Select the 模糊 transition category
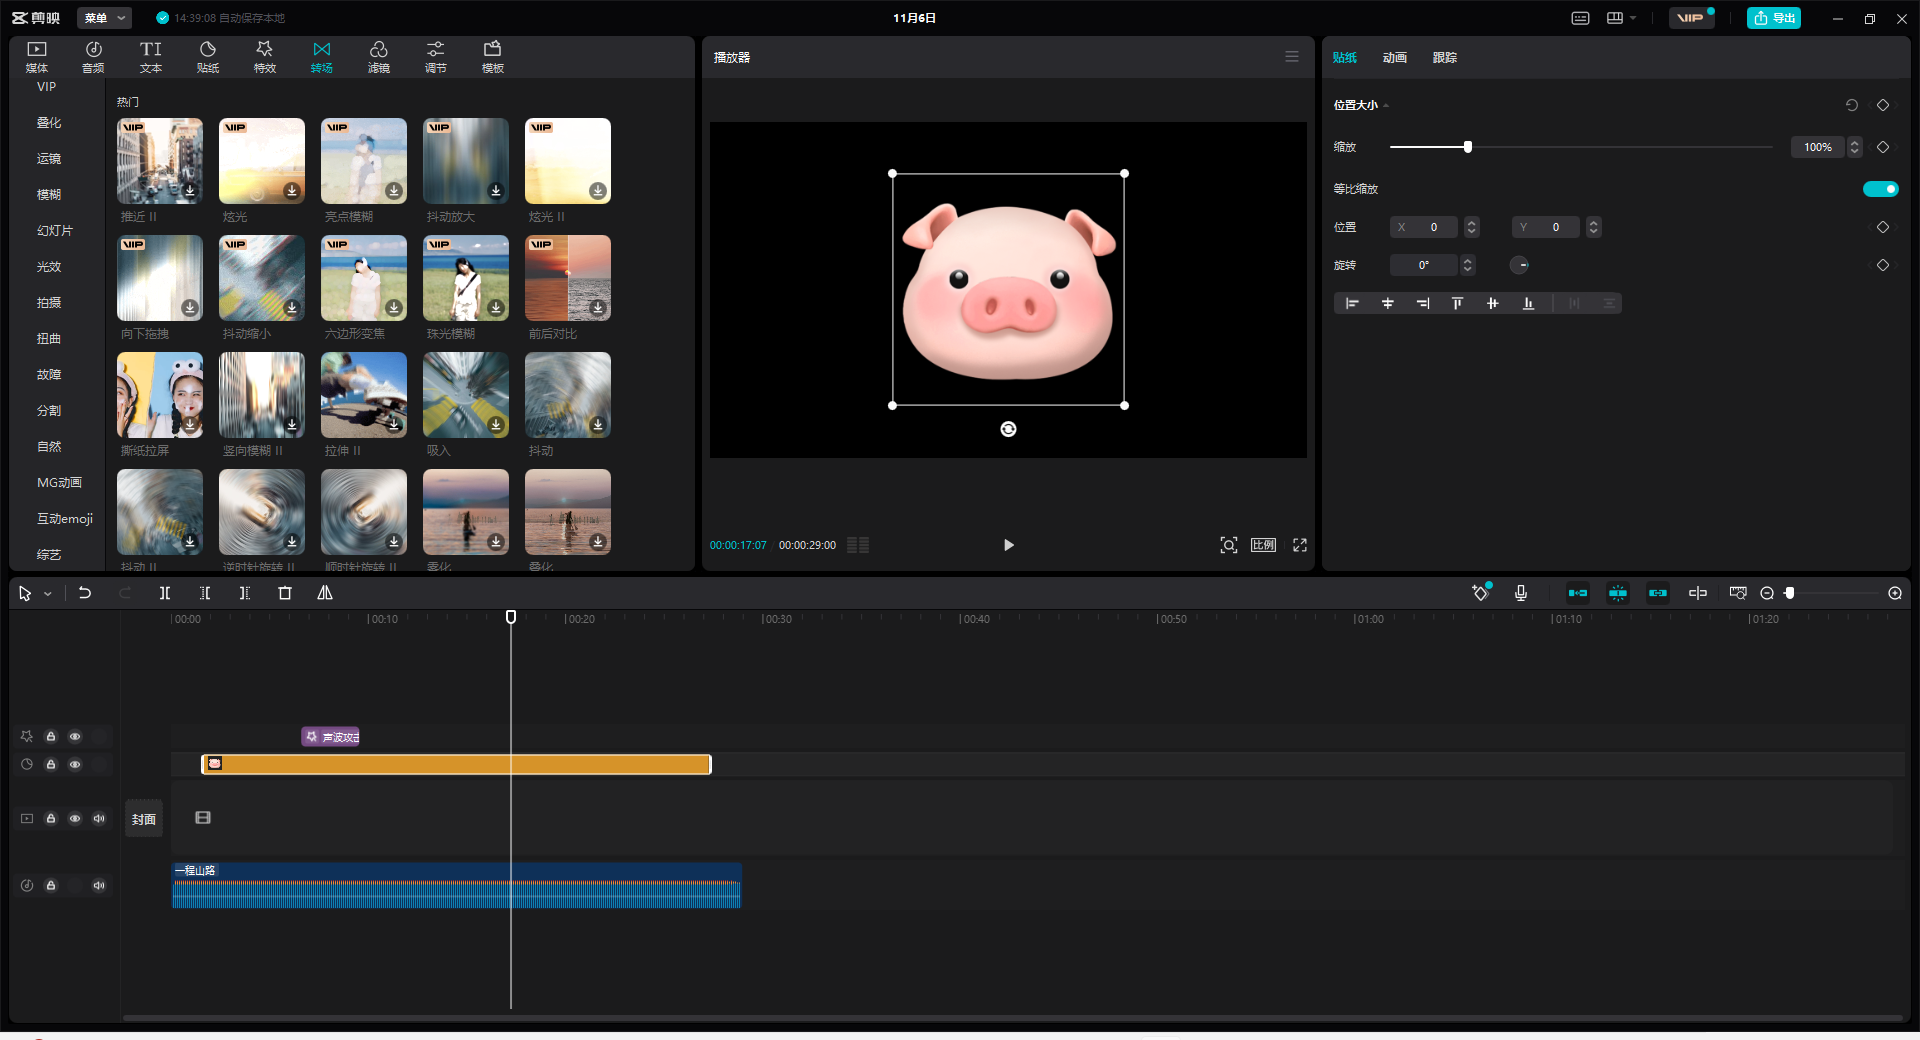Screen dimensions: 1920x1040 click(49, 194)
